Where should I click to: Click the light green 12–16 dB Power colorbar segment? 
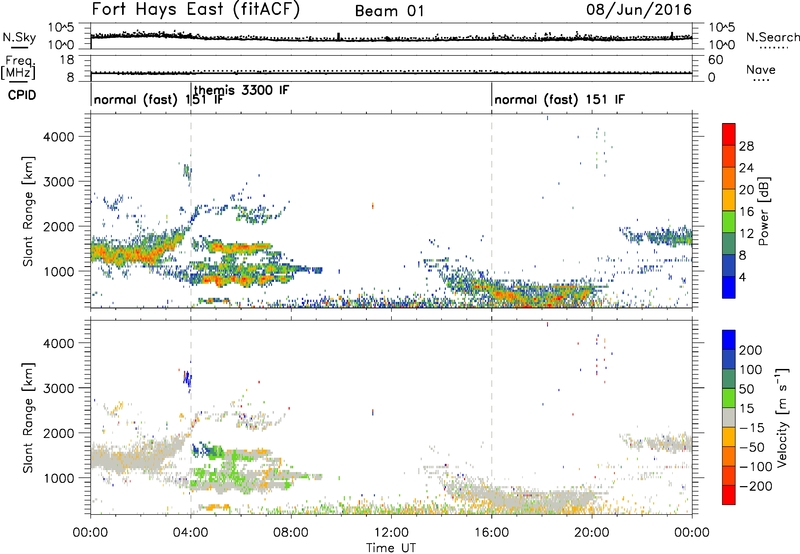click(x=729, y=222)
